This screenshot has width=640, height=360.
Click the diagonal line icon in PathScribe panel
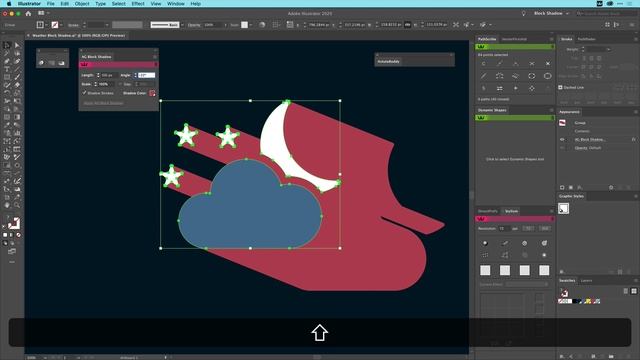pyautogui.click(x=484, y=76)
